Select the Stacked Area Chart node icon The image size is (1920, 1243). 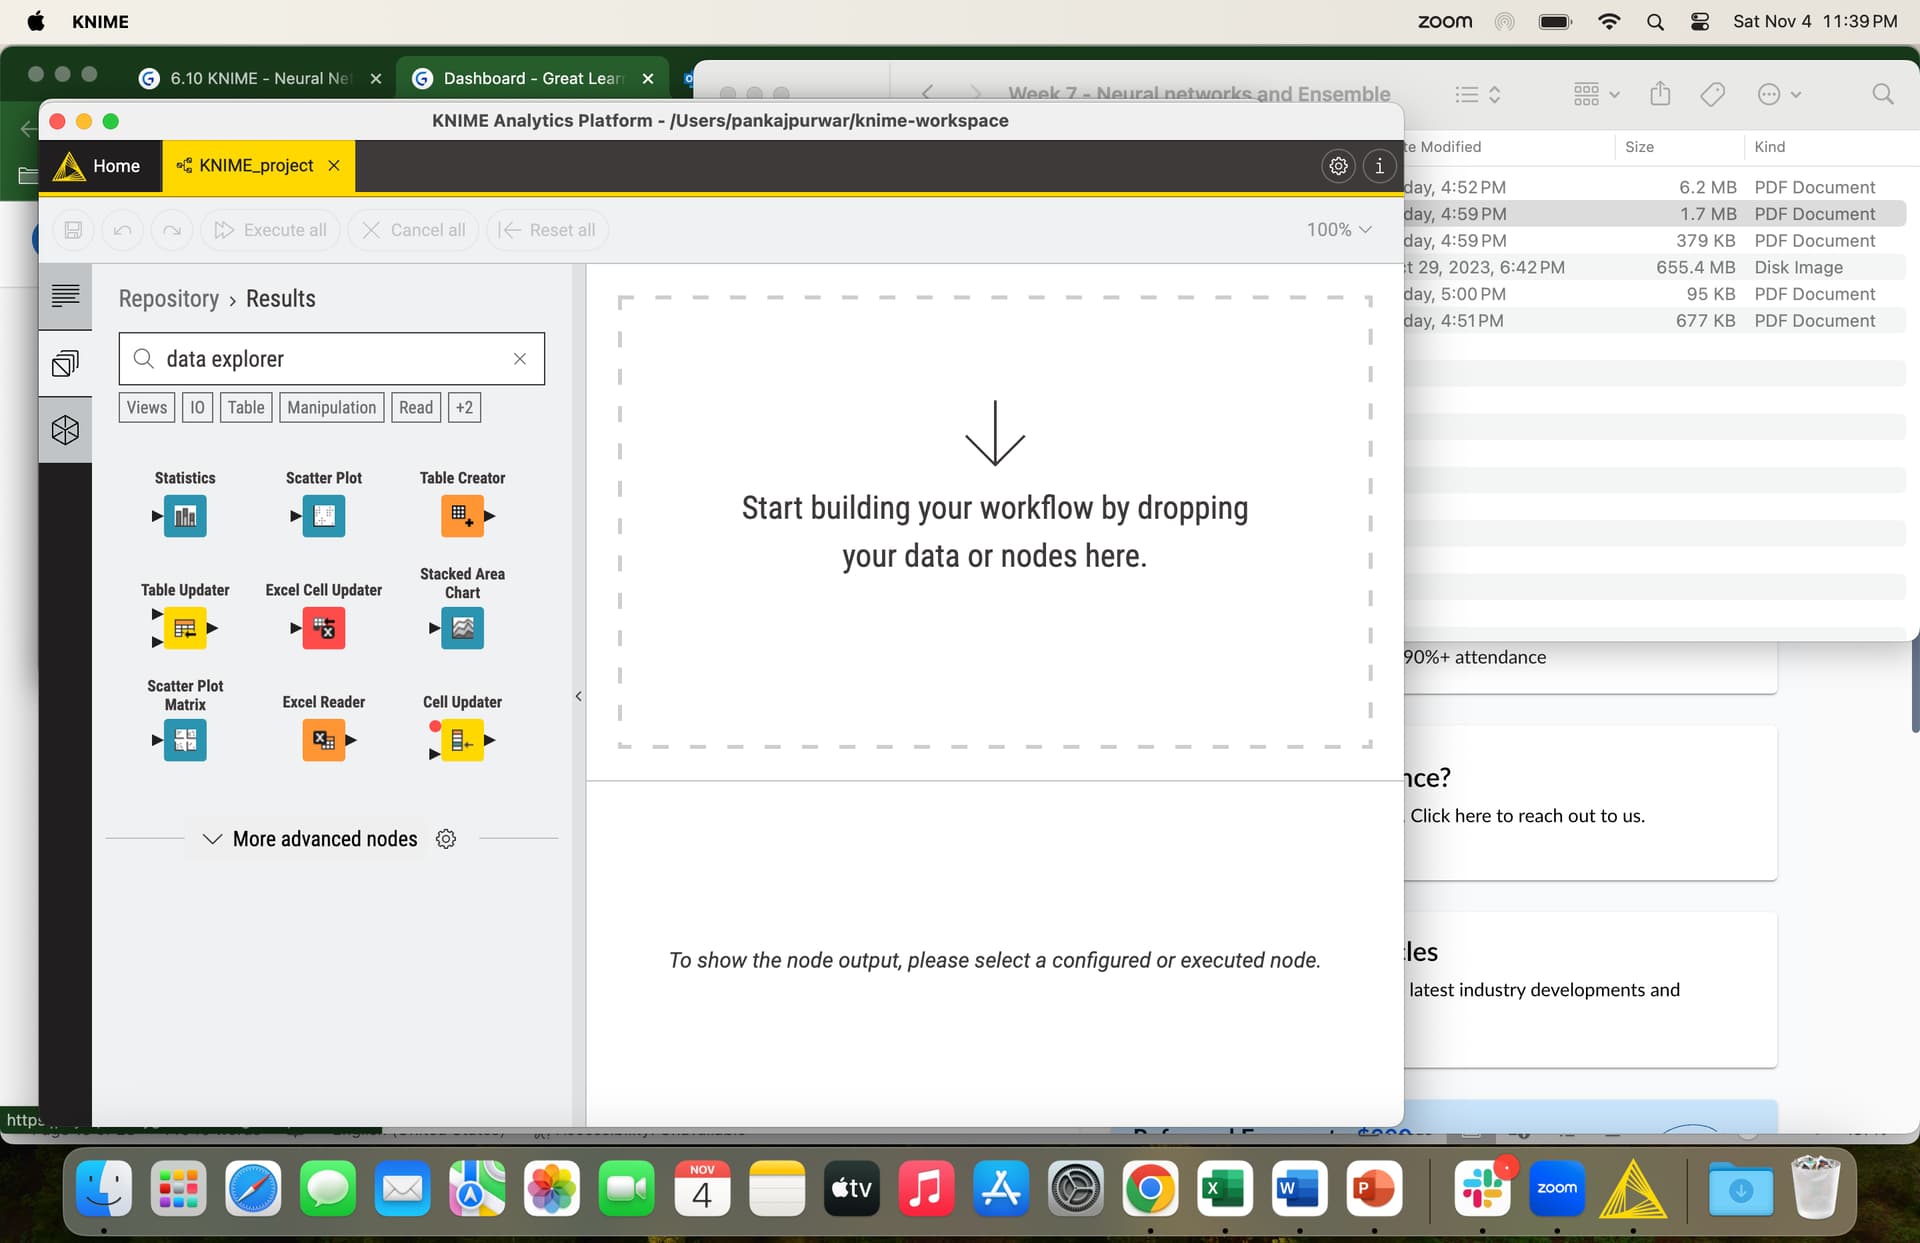[x=462, y=628]
